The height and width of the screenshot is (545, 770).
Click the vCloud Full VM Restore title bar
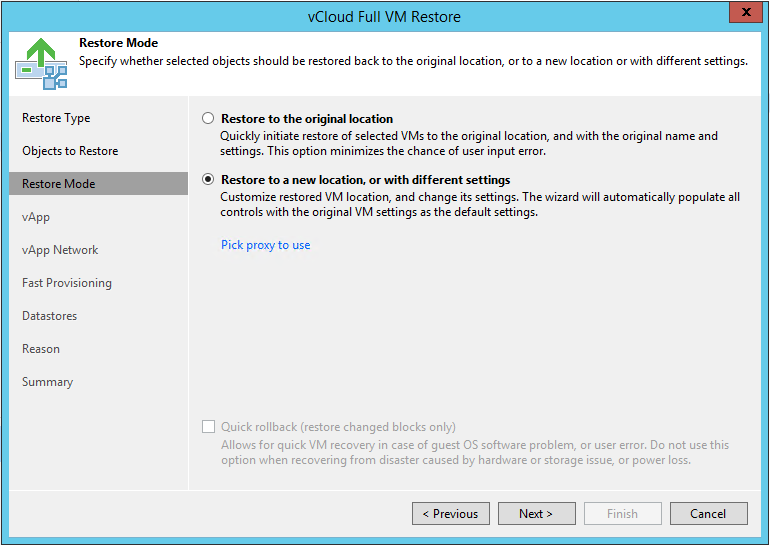(x=384, y=17)
